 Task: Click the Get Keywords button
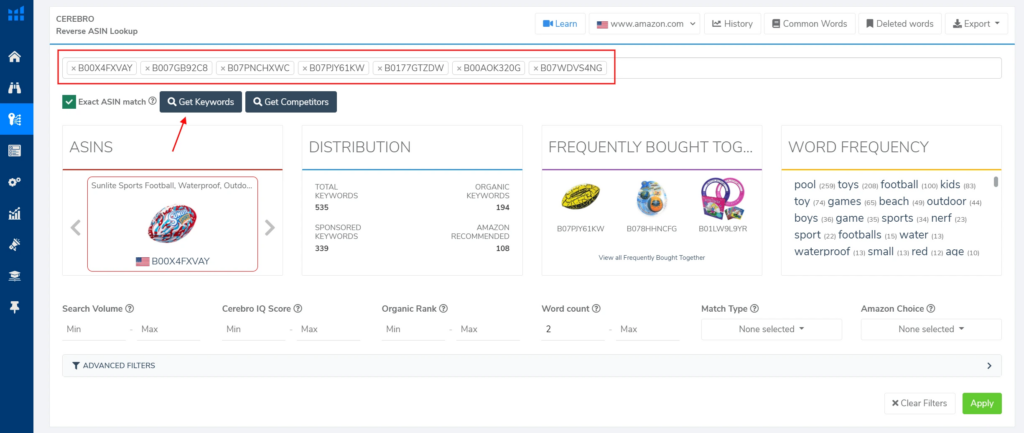click(x=200, y=102)
